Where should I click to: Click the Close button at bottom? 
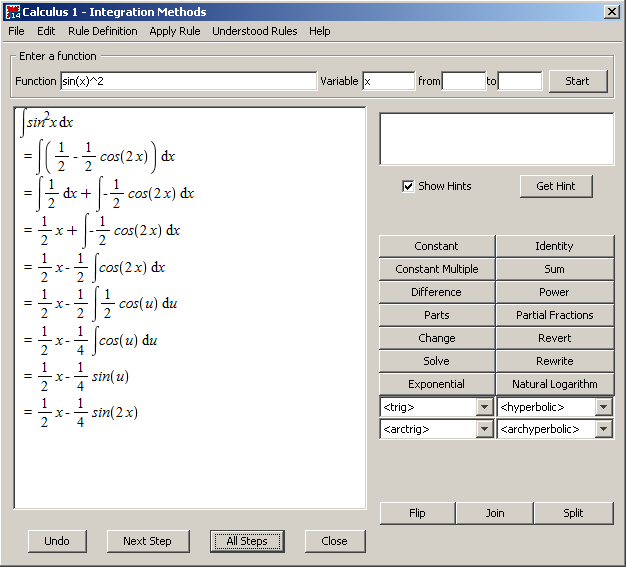tap(335, 541)
